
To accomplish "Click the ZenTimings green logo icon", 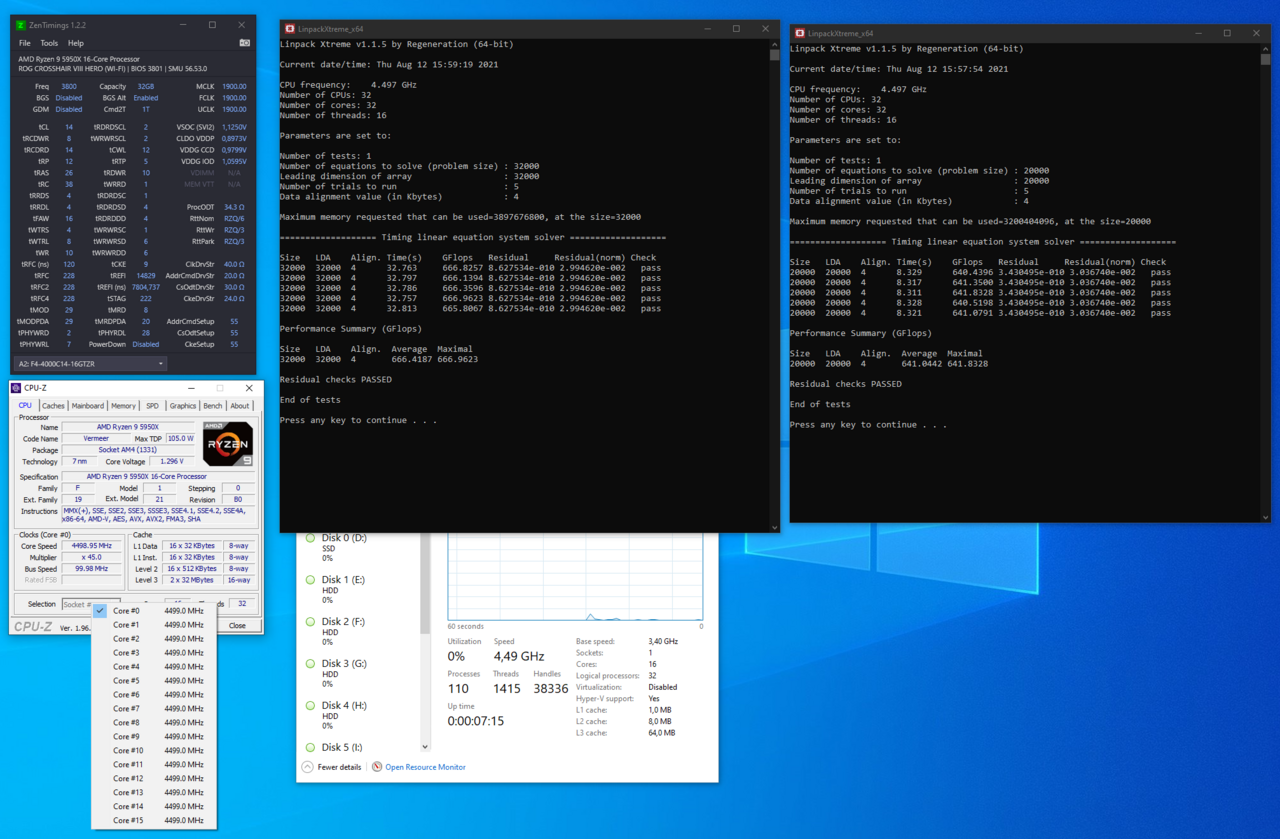I will [x=23, y=25].
